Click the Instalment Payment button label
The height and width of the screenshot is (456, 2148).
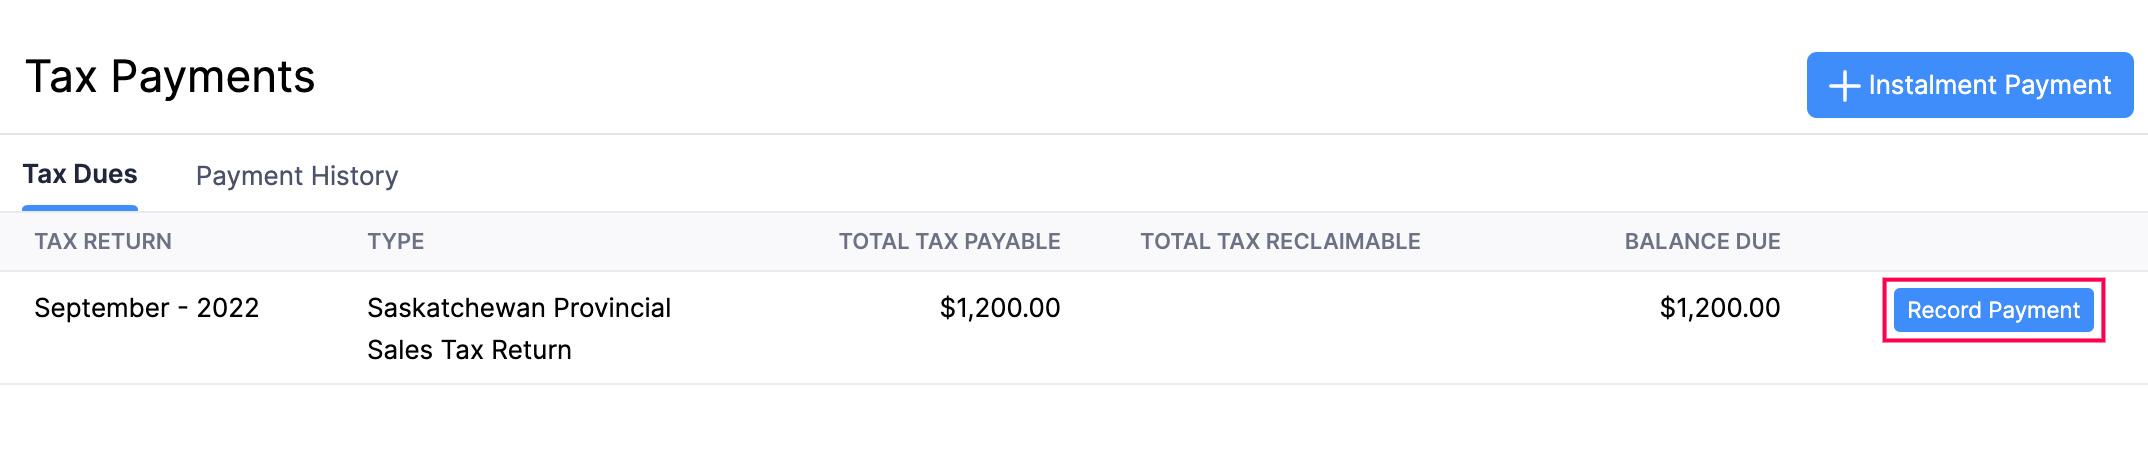pos(1989,86)
